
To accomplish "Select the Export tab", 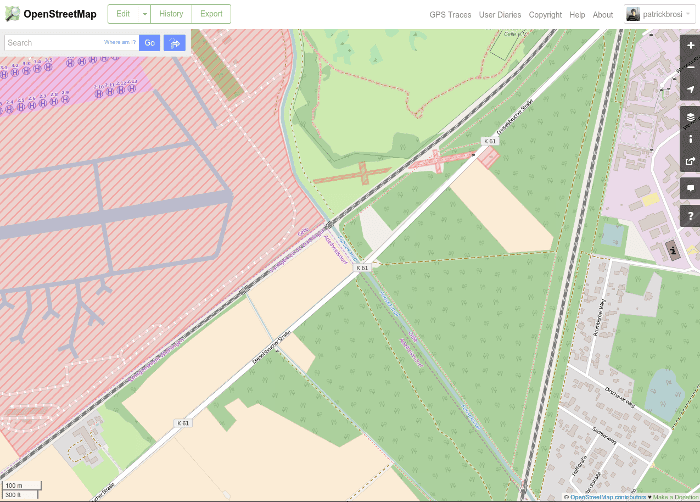I will point(211,14).
